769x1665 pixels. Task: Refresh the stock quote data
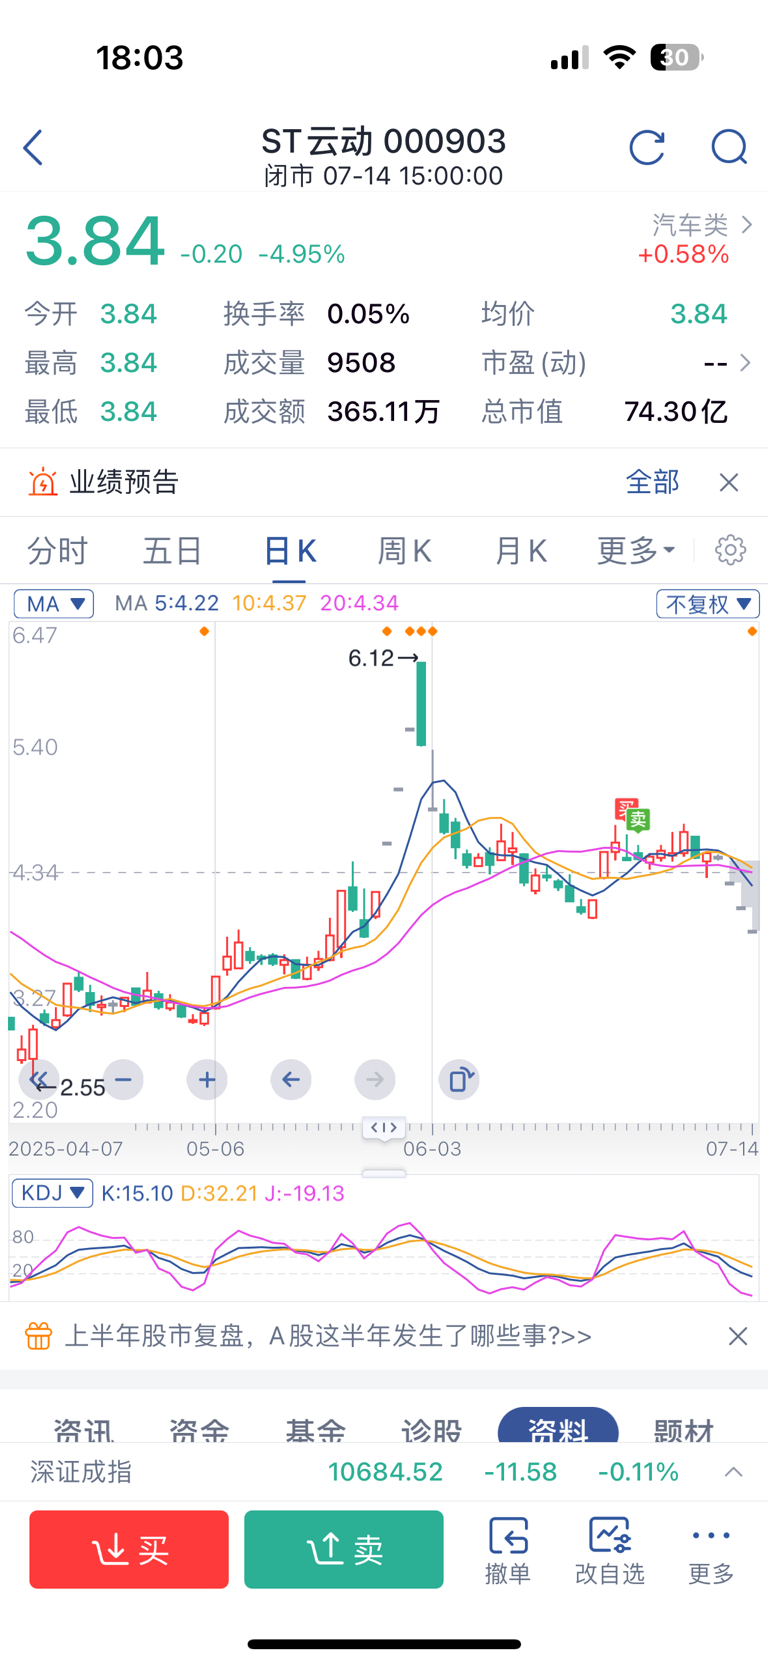[x=647, y=148]
